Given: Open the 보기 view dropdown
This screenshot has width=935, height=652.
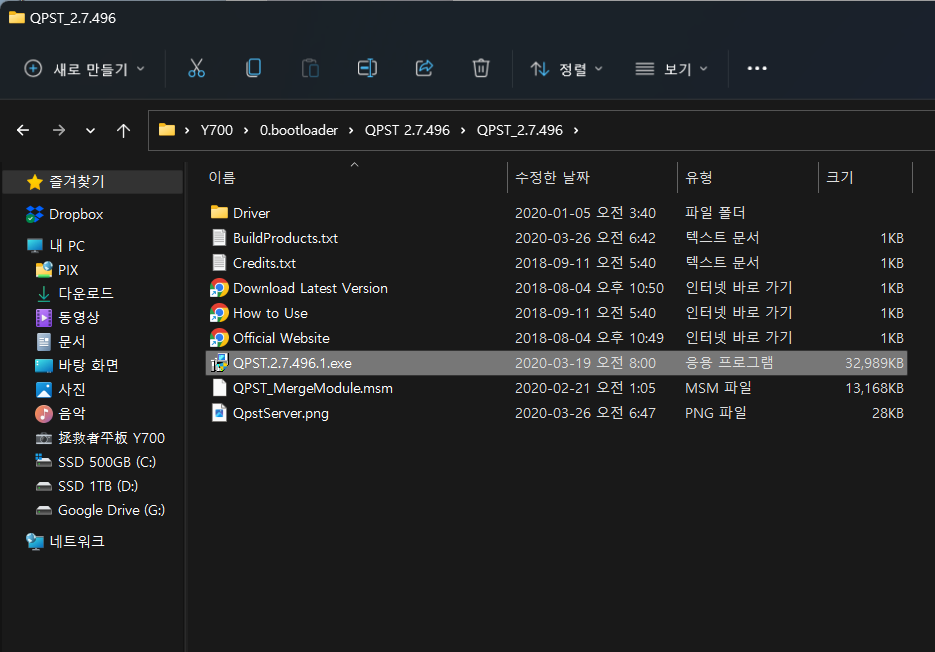Looking at the screenshot, I should pos(671,69).
